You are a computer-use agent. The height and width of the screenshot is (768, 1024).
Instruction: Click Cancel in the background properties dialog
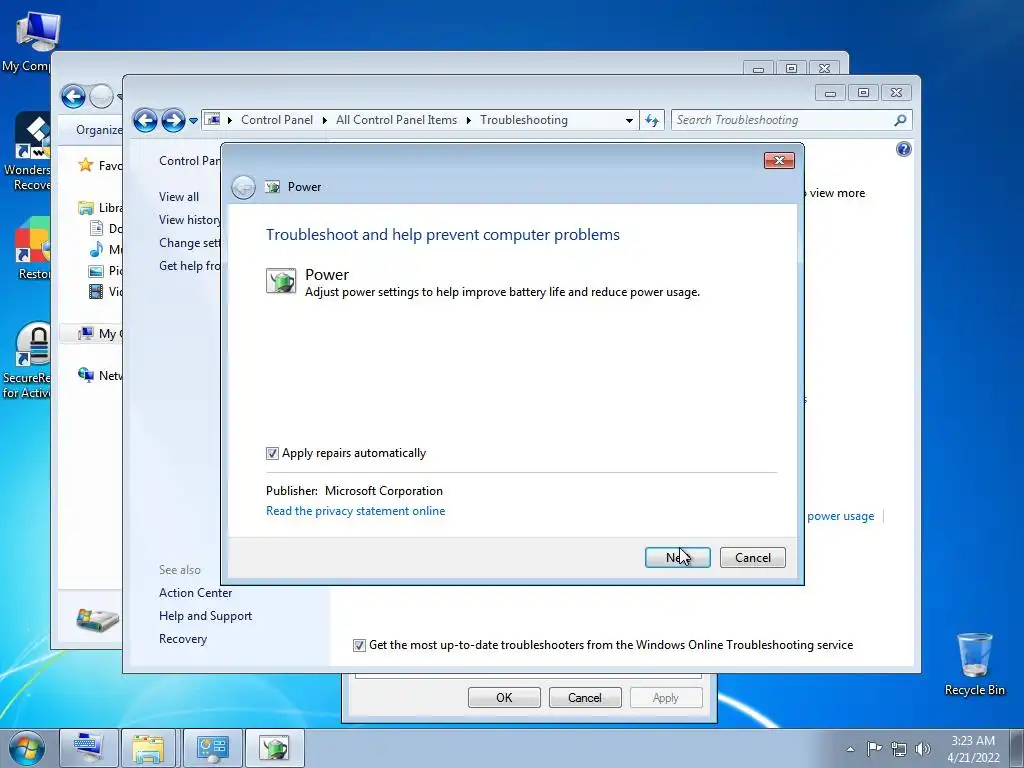coord(584,697)
